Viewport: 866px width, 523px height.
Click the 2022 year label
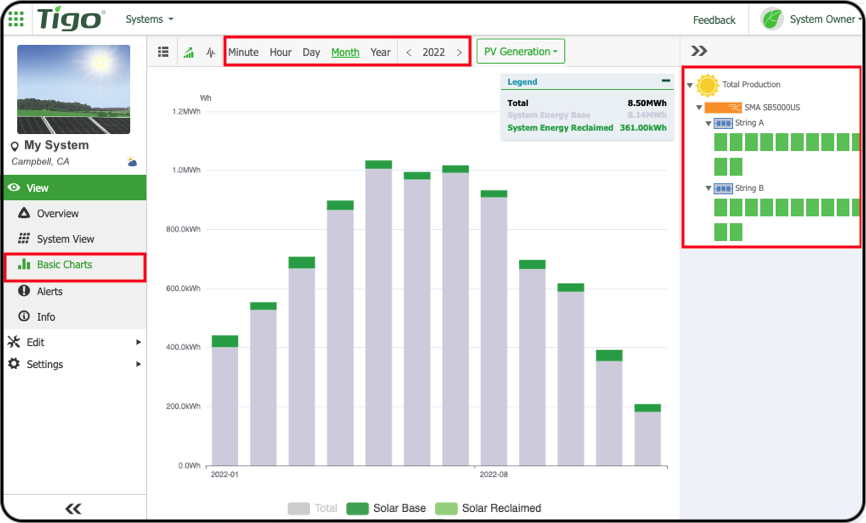[434, 52]
